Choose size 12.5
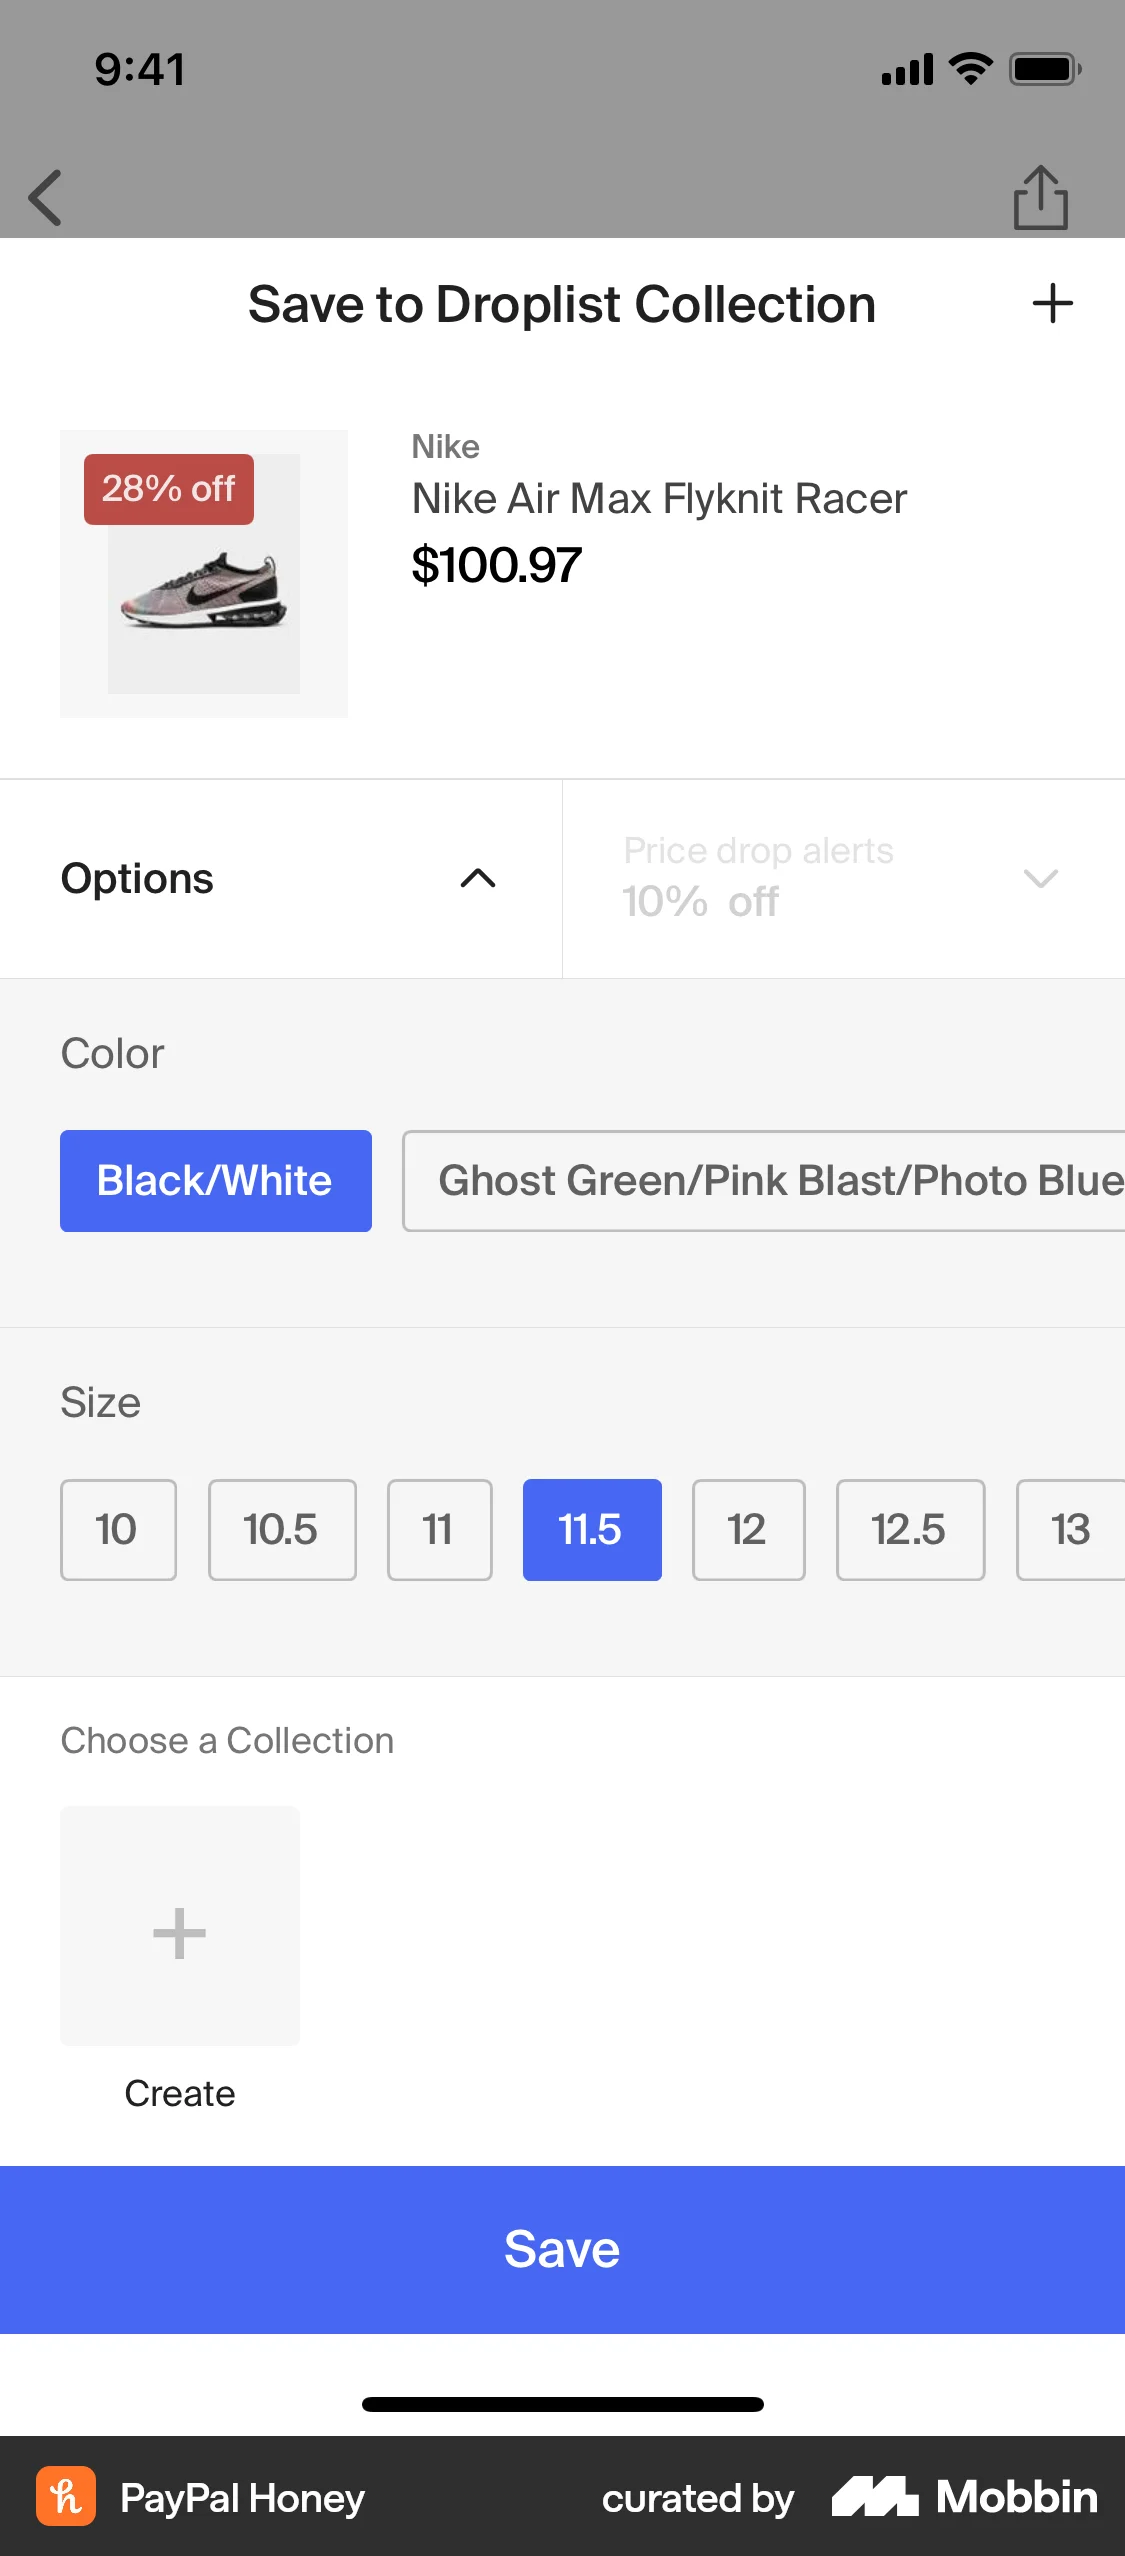The image size is (1125, 2556). [910, 1530]
